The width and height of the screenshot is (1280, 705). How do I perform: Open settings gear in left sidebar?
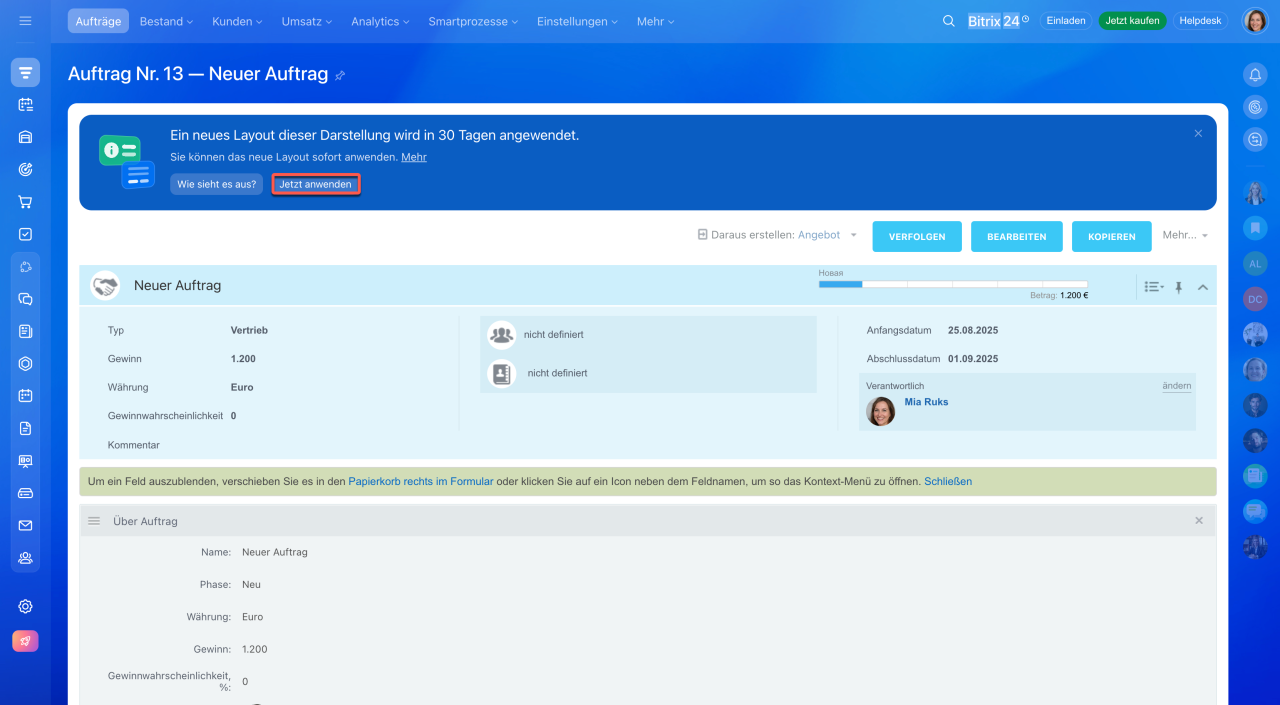click(25, 606)
